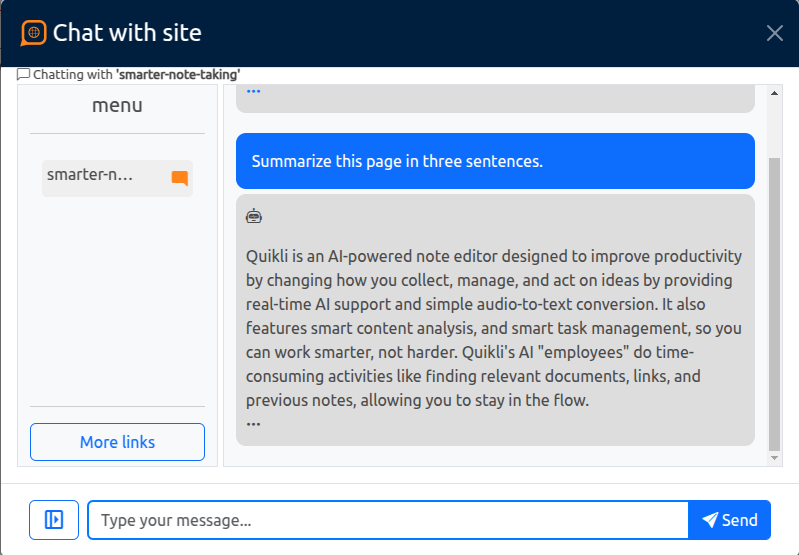Click the orange chat icon on smarter-n… item
Image resolution: width=799 pixels, height=555 pixels.
(x=180, y=178)
